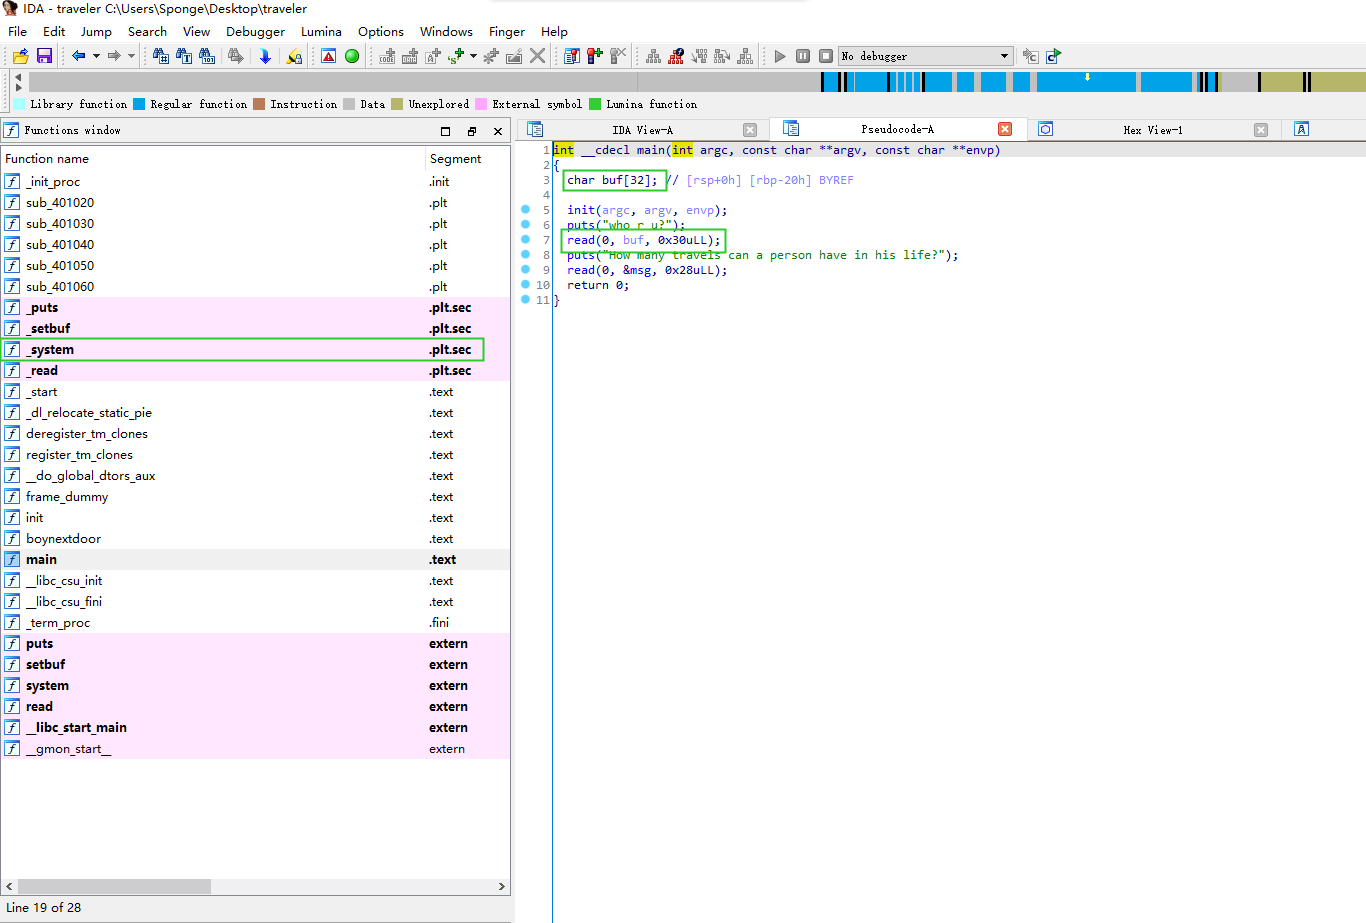Toggle breakpoint dot on line 8
The width and height of the screenshot is (1366, 923).
tap(526, 255)
